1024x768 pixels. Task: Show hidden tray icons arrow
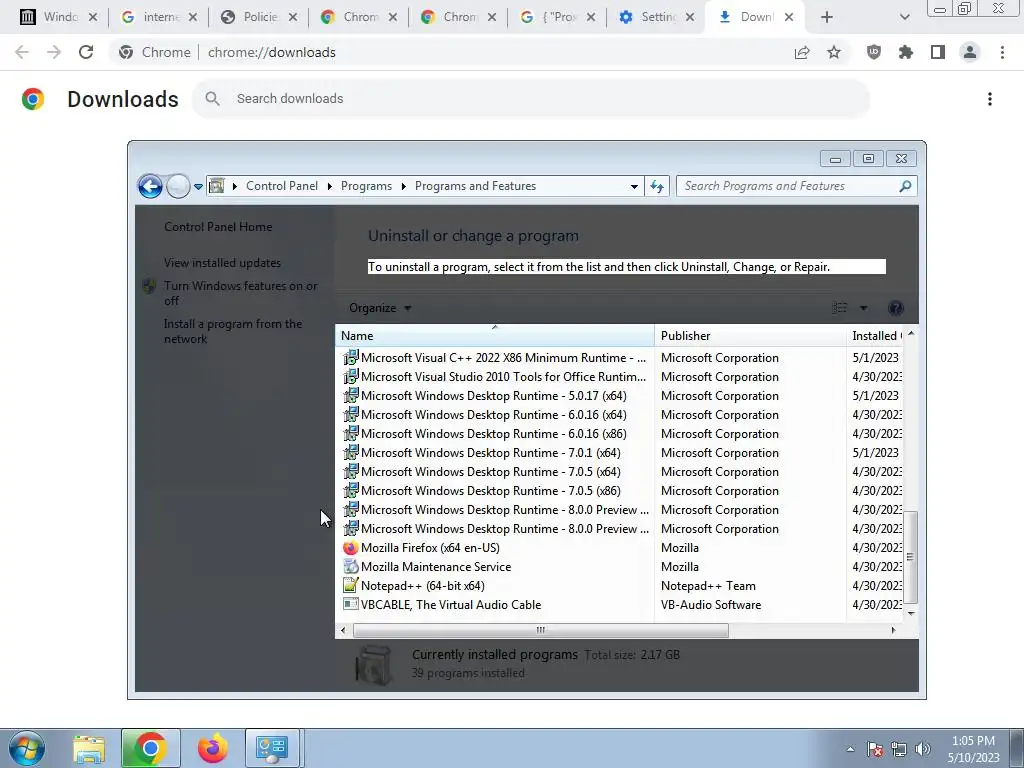[850, 749]
